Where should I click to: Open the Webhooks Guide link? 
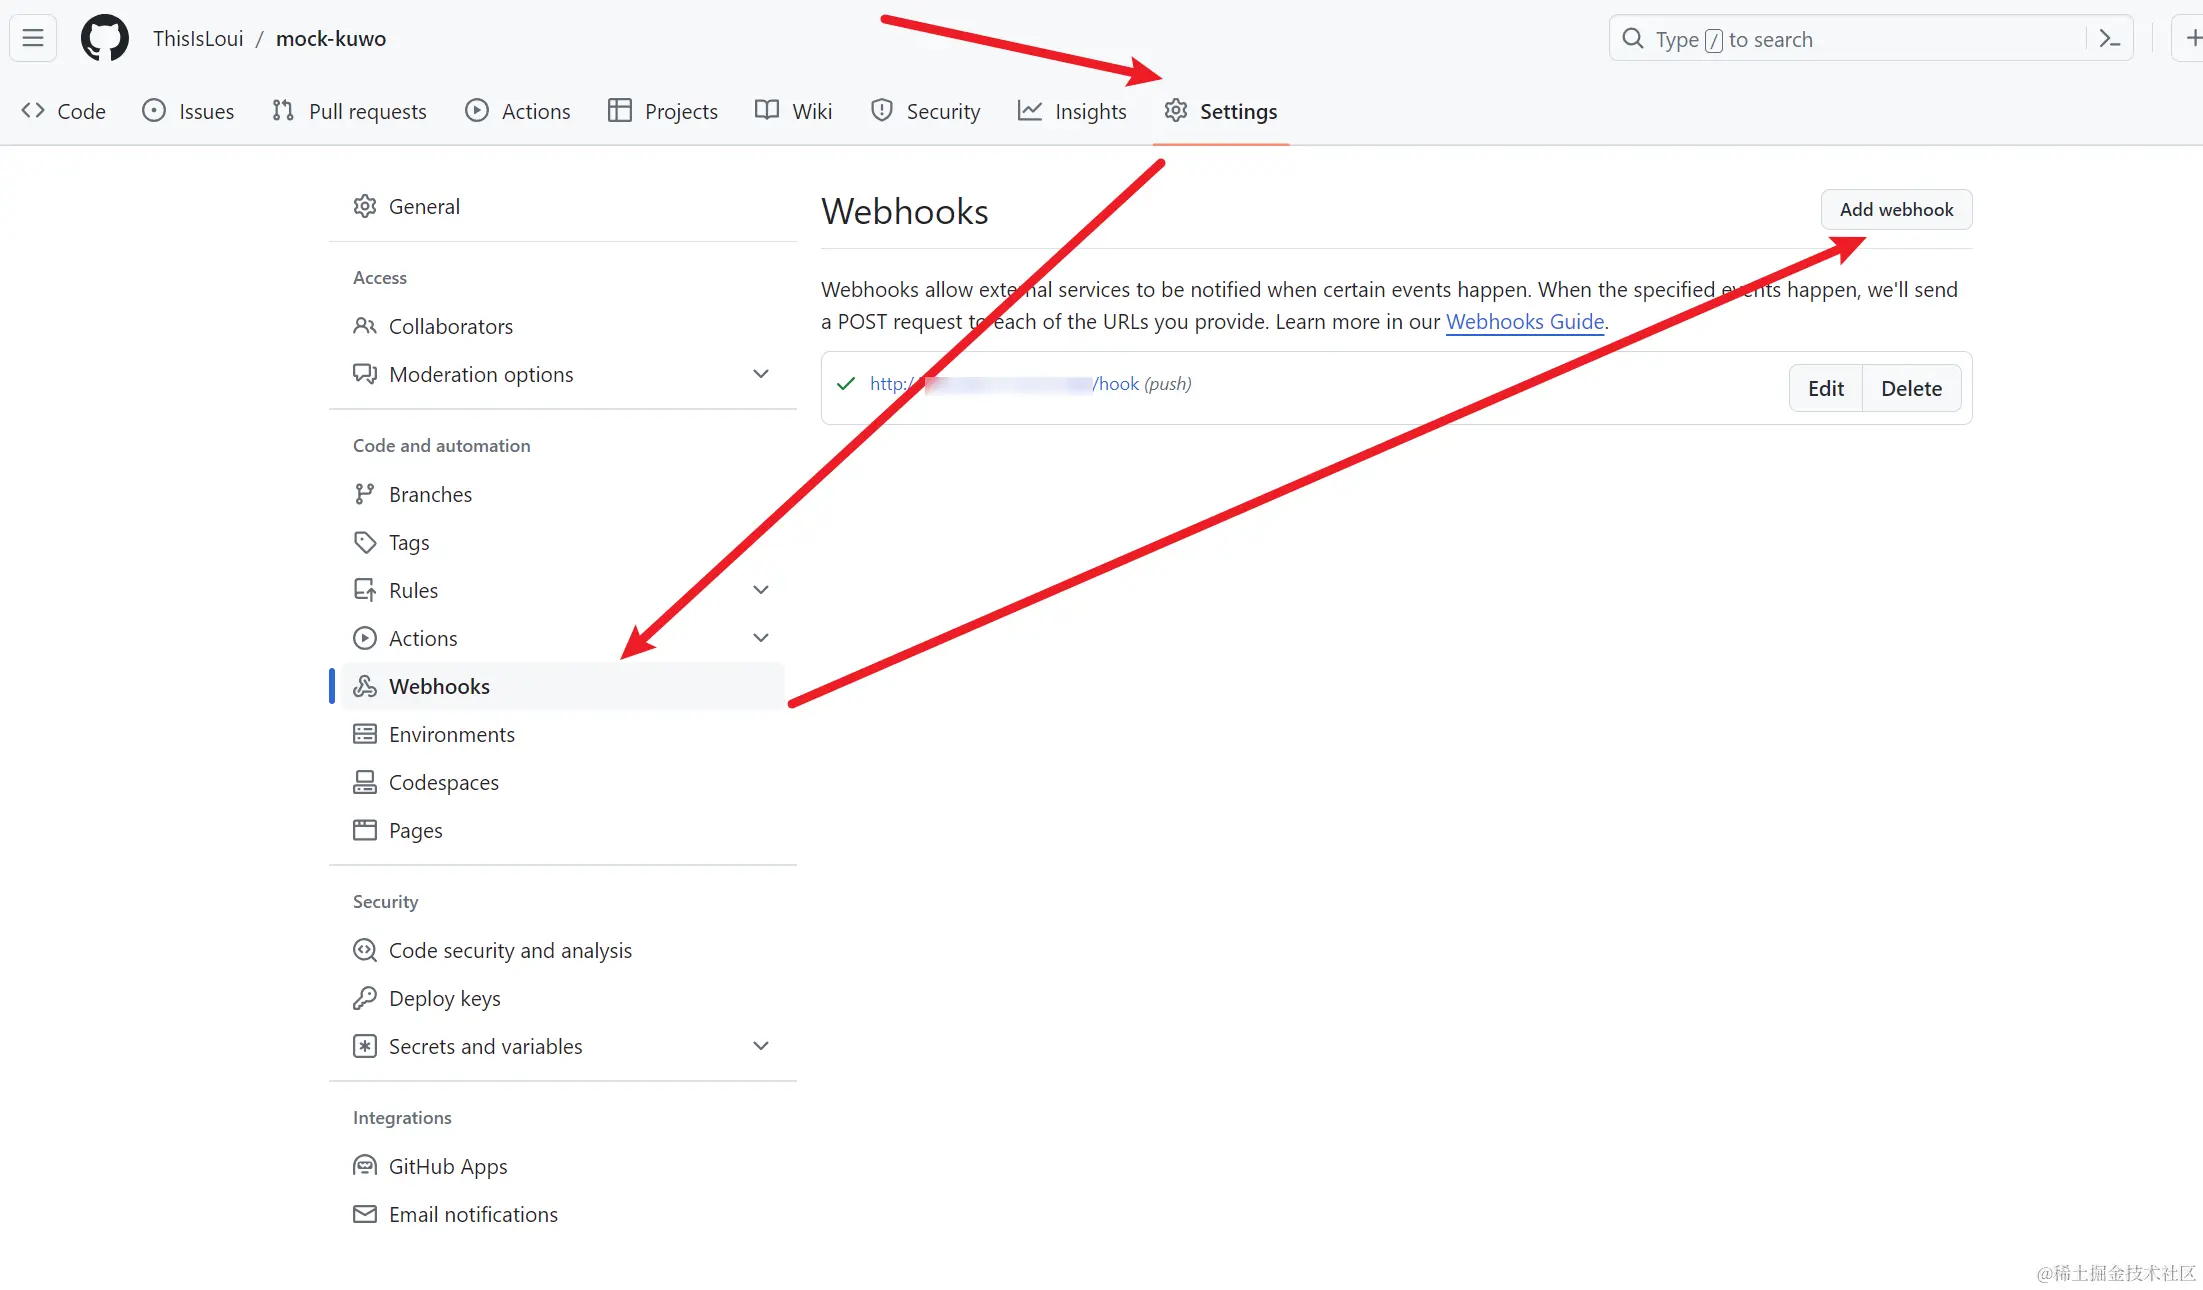click(1525, 322)
